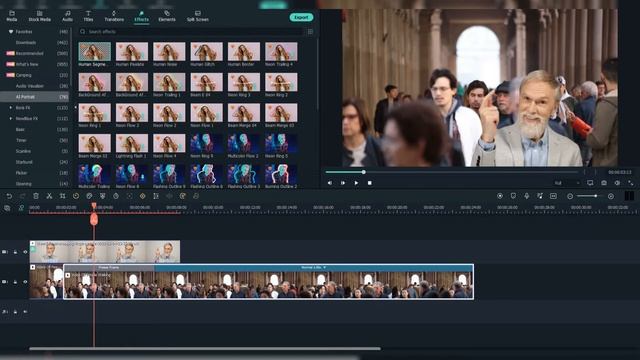Select the AI Portrait category
640x360 pixels.
35,97
